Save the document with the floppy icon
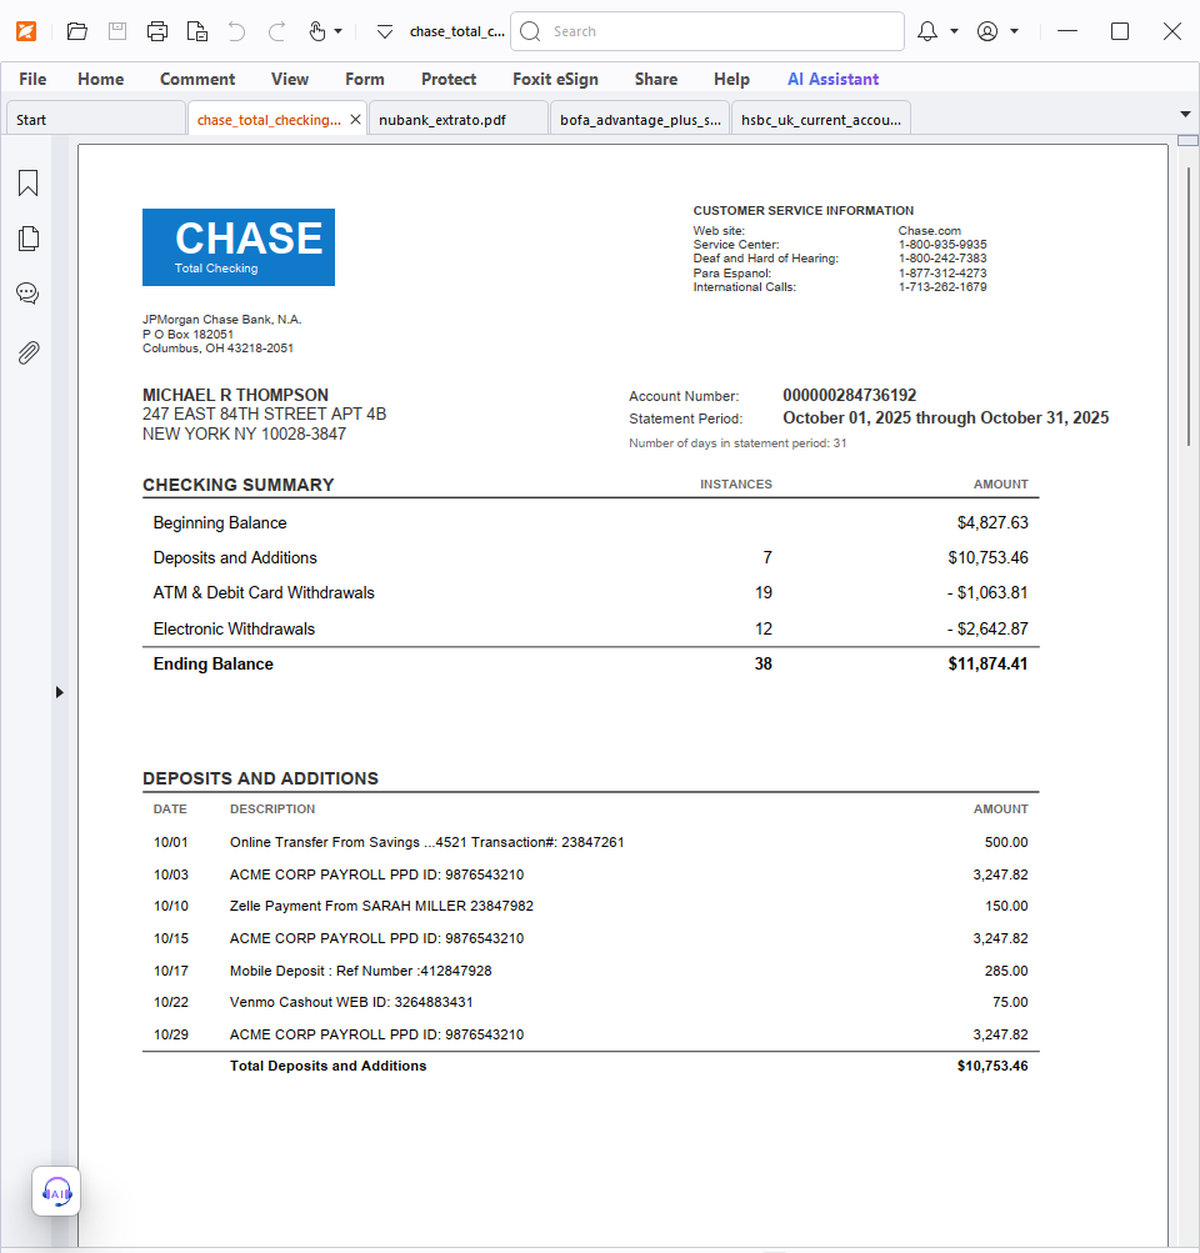This screenshot has width=1200, height=1253. [x=117, y=31]
